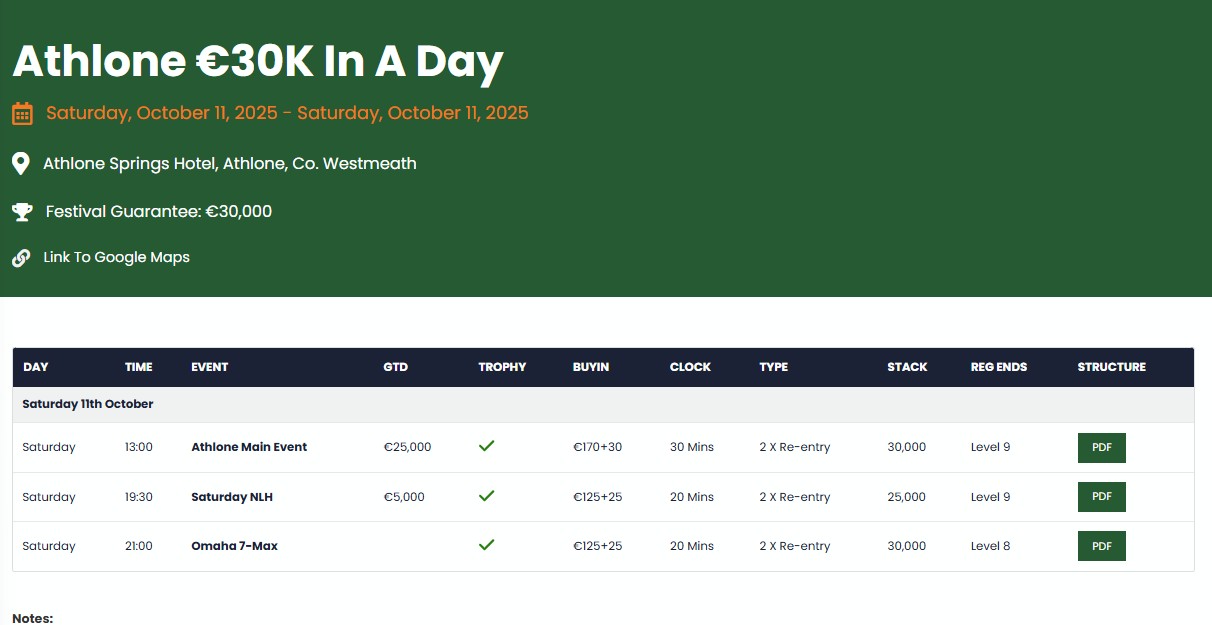This screenshot has width=1212, height=625.
Task: Click the STRUCTURE column header
Action: 1111,367
